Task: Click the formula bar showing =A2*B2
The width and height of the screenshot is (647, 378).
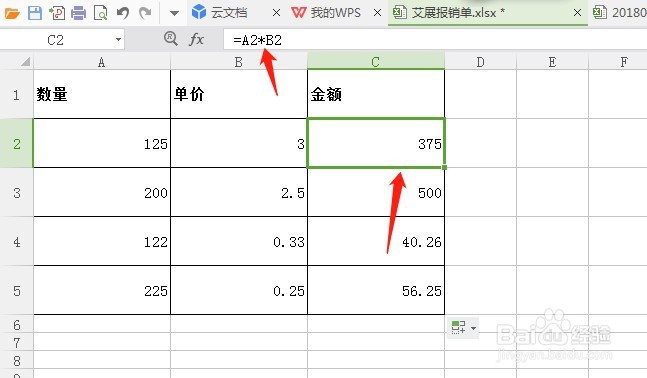Action: click(435, 40)
